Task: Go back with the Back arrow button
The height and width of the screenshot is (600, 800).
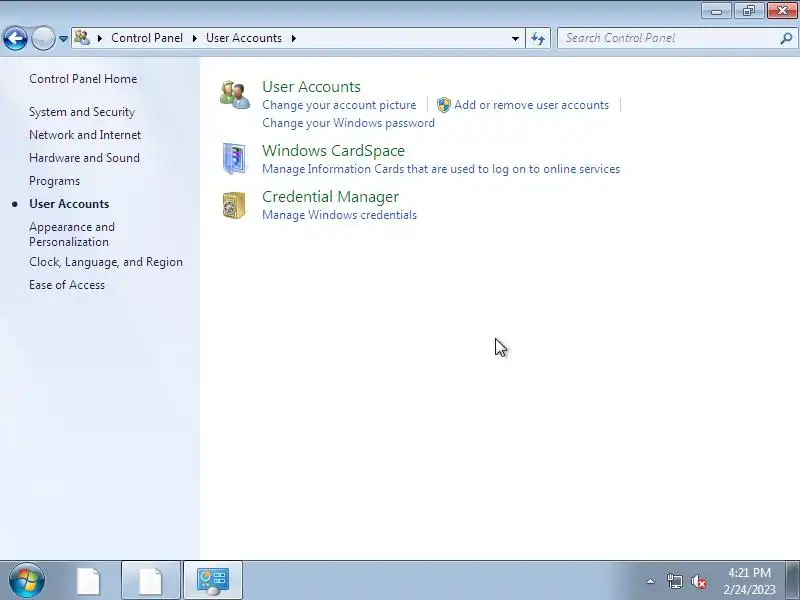Action: 15,38
